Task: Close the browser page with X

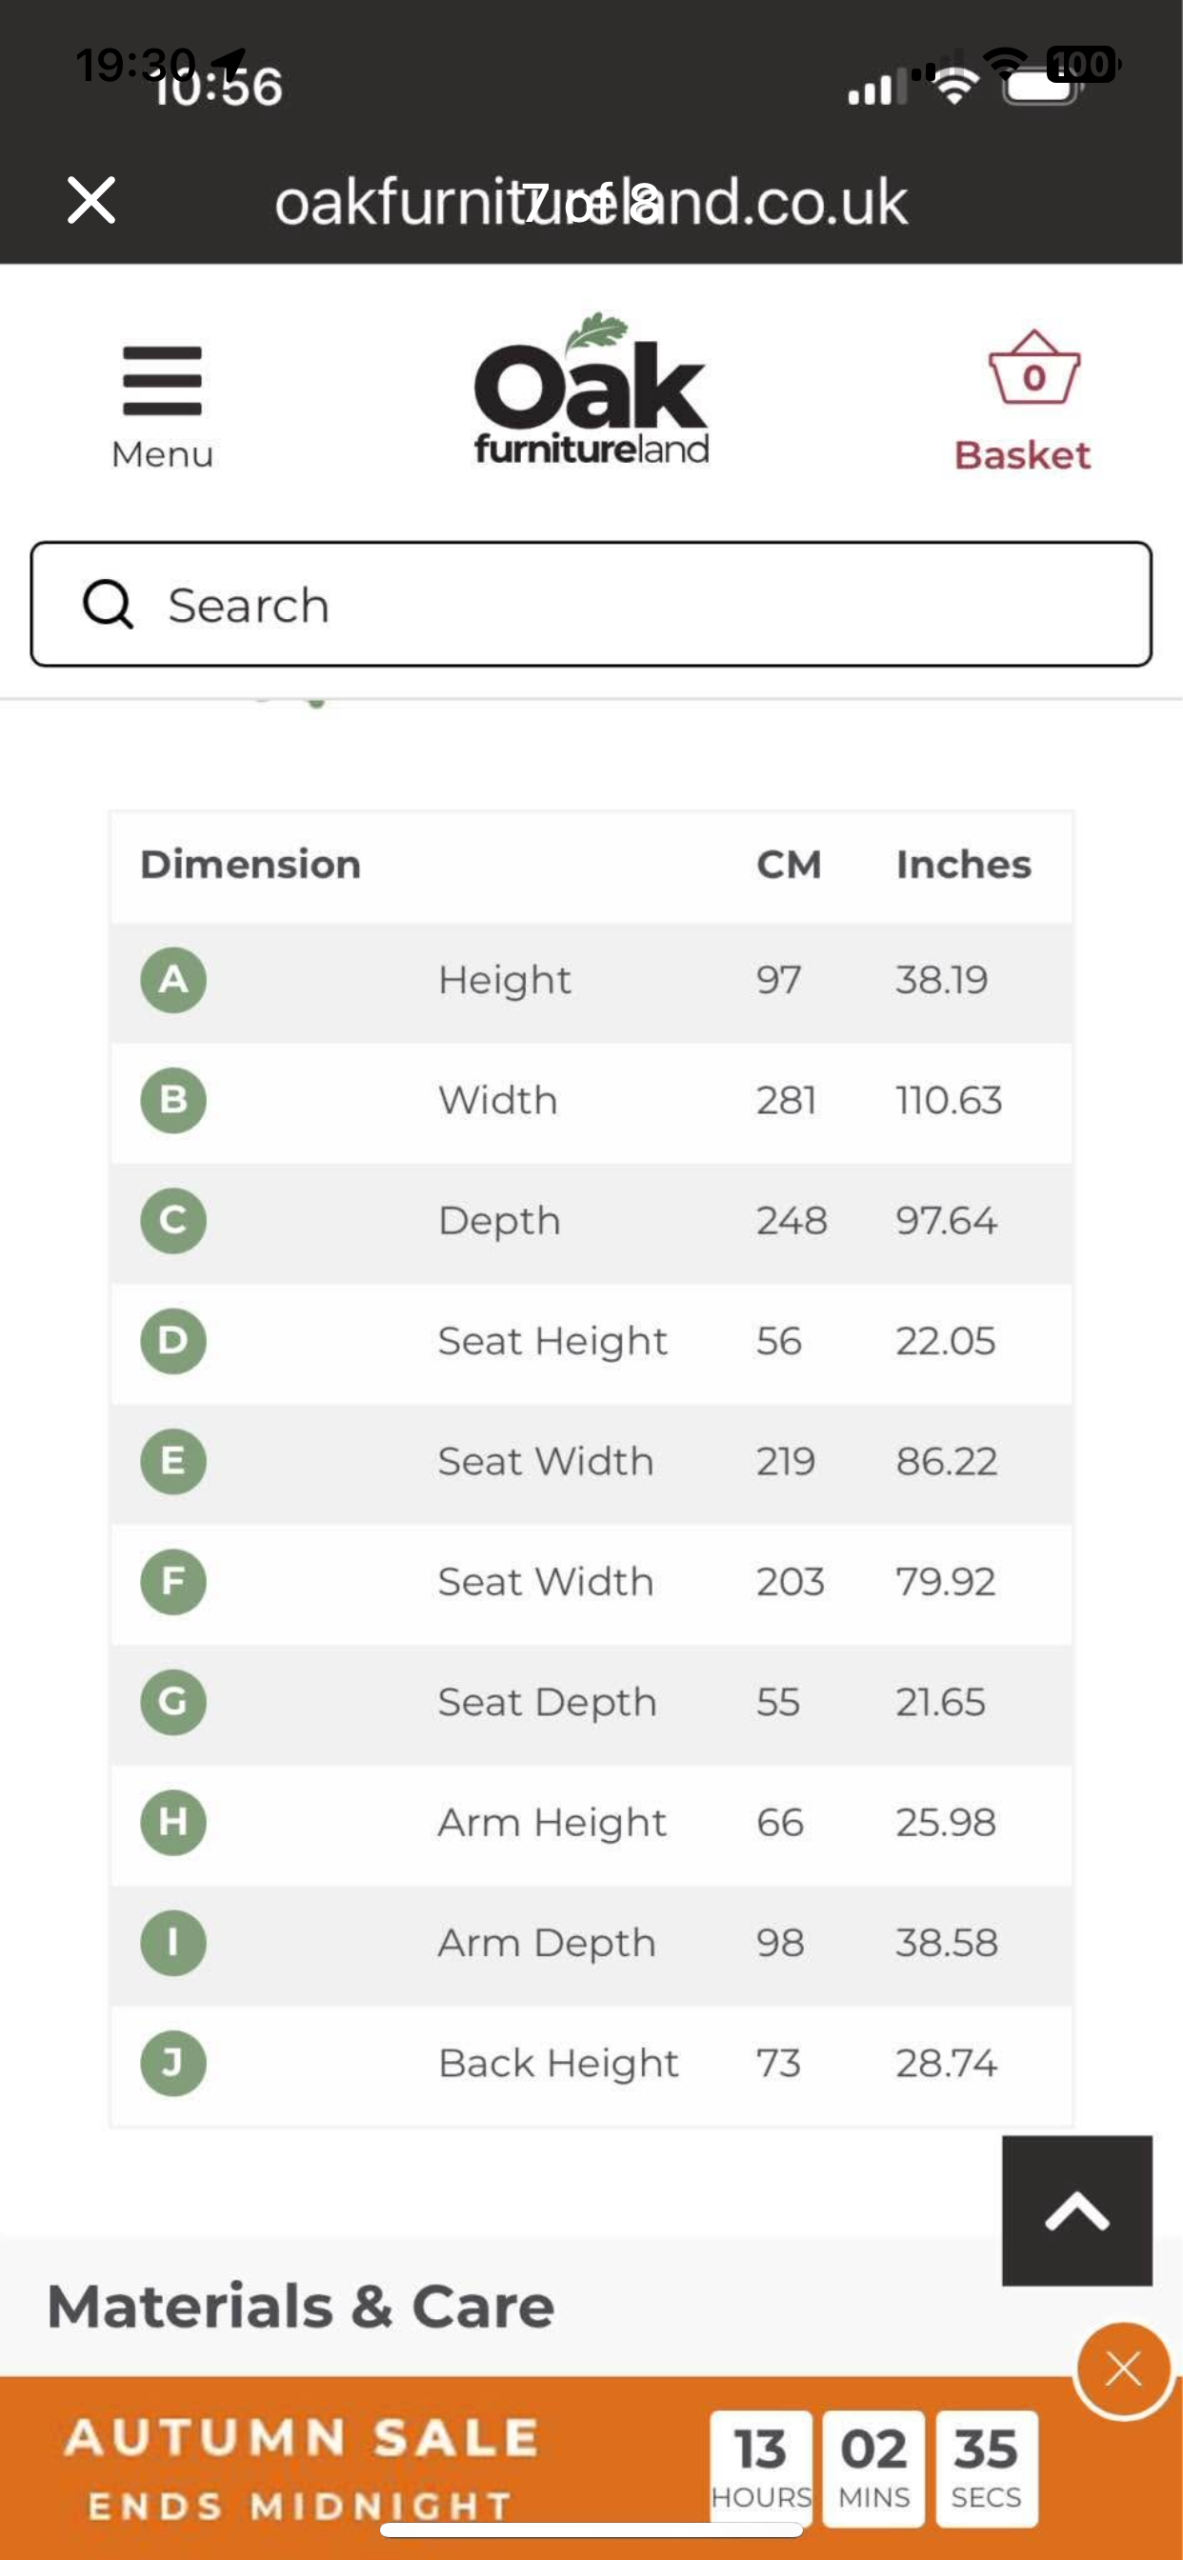Action: click(91, 200)
